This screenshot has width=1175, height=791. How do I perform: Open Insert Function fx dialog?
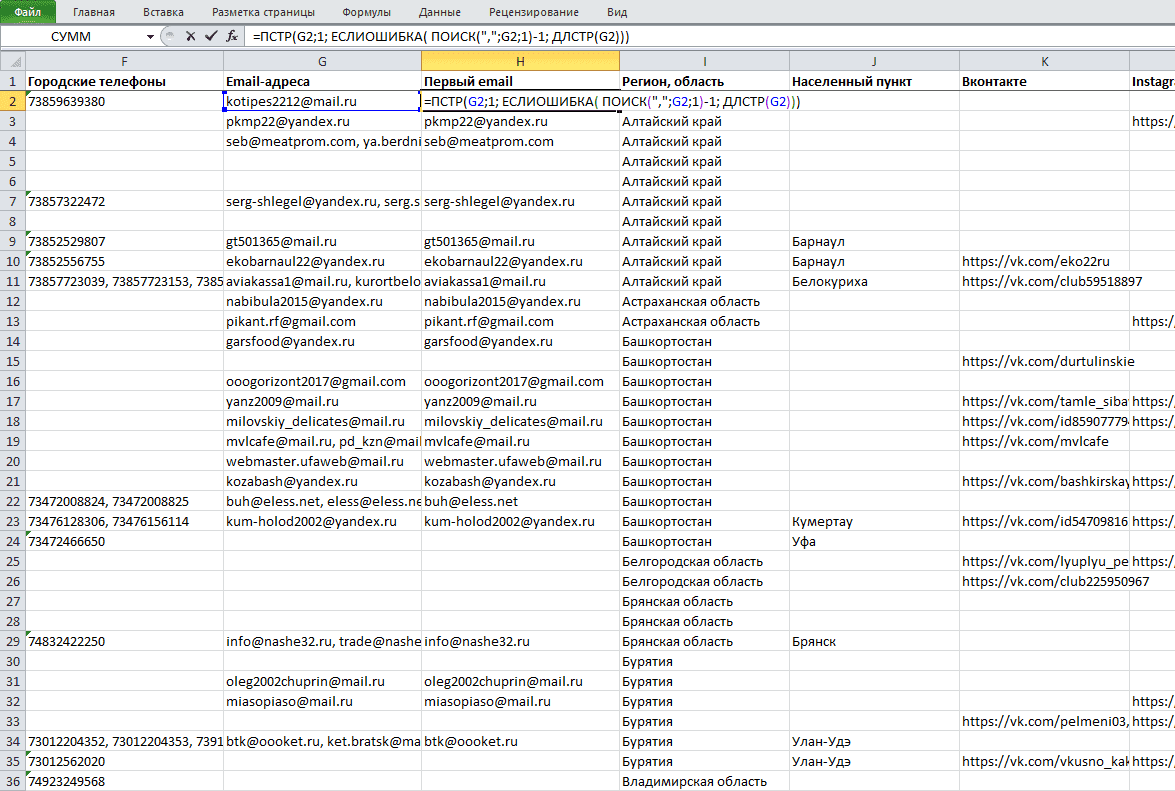coord(232,36)
